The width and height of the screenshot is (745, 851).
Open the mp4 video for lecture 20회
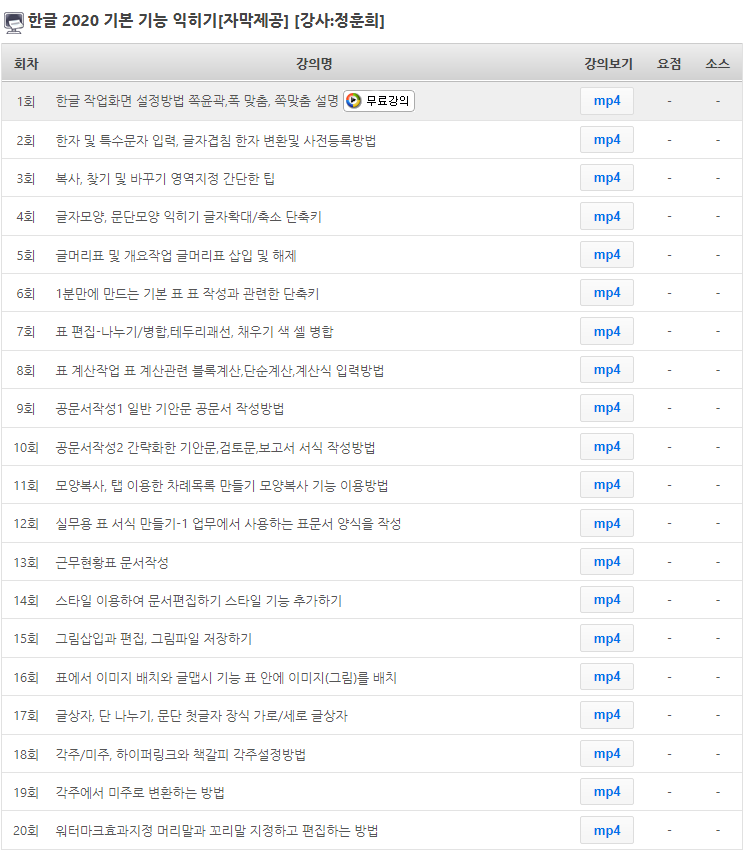click(x=607, y=831)
